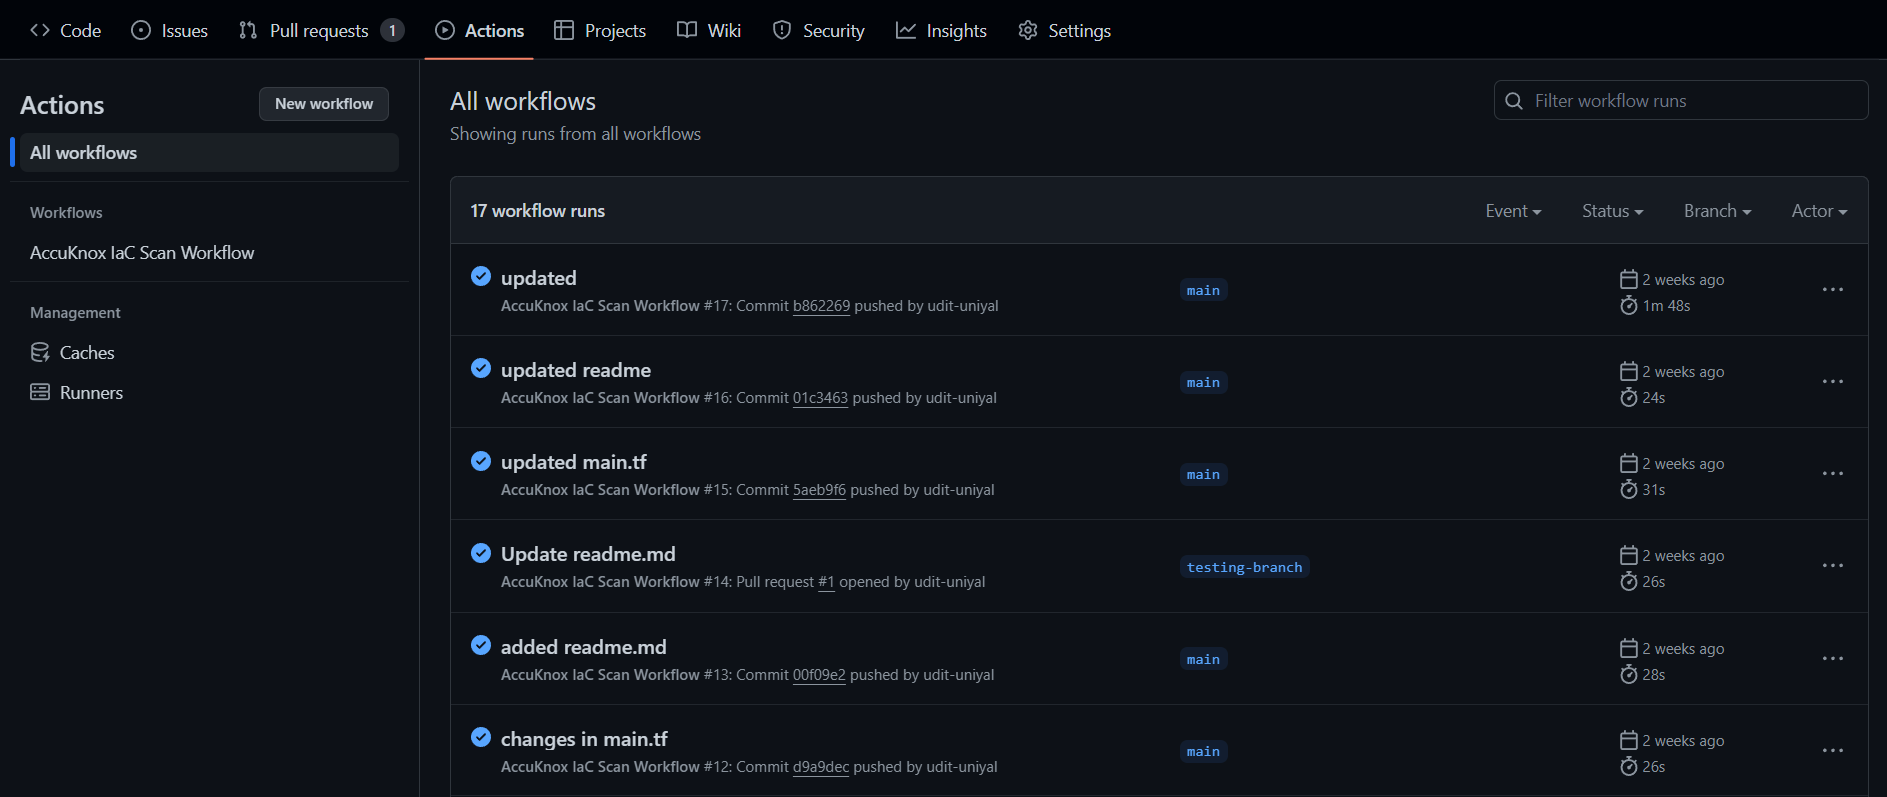Focus the Filter workflow runs search field
1887x797 pixels.
pos(1690,101)
